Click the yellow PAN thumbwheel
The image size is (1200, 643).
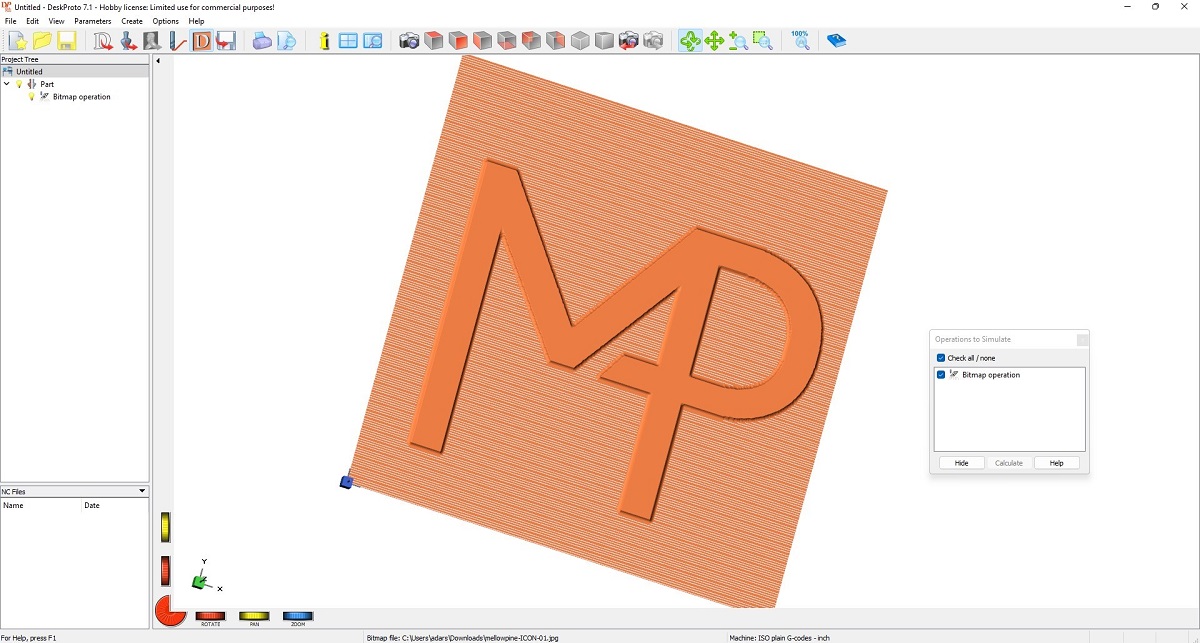pos(254,616)
